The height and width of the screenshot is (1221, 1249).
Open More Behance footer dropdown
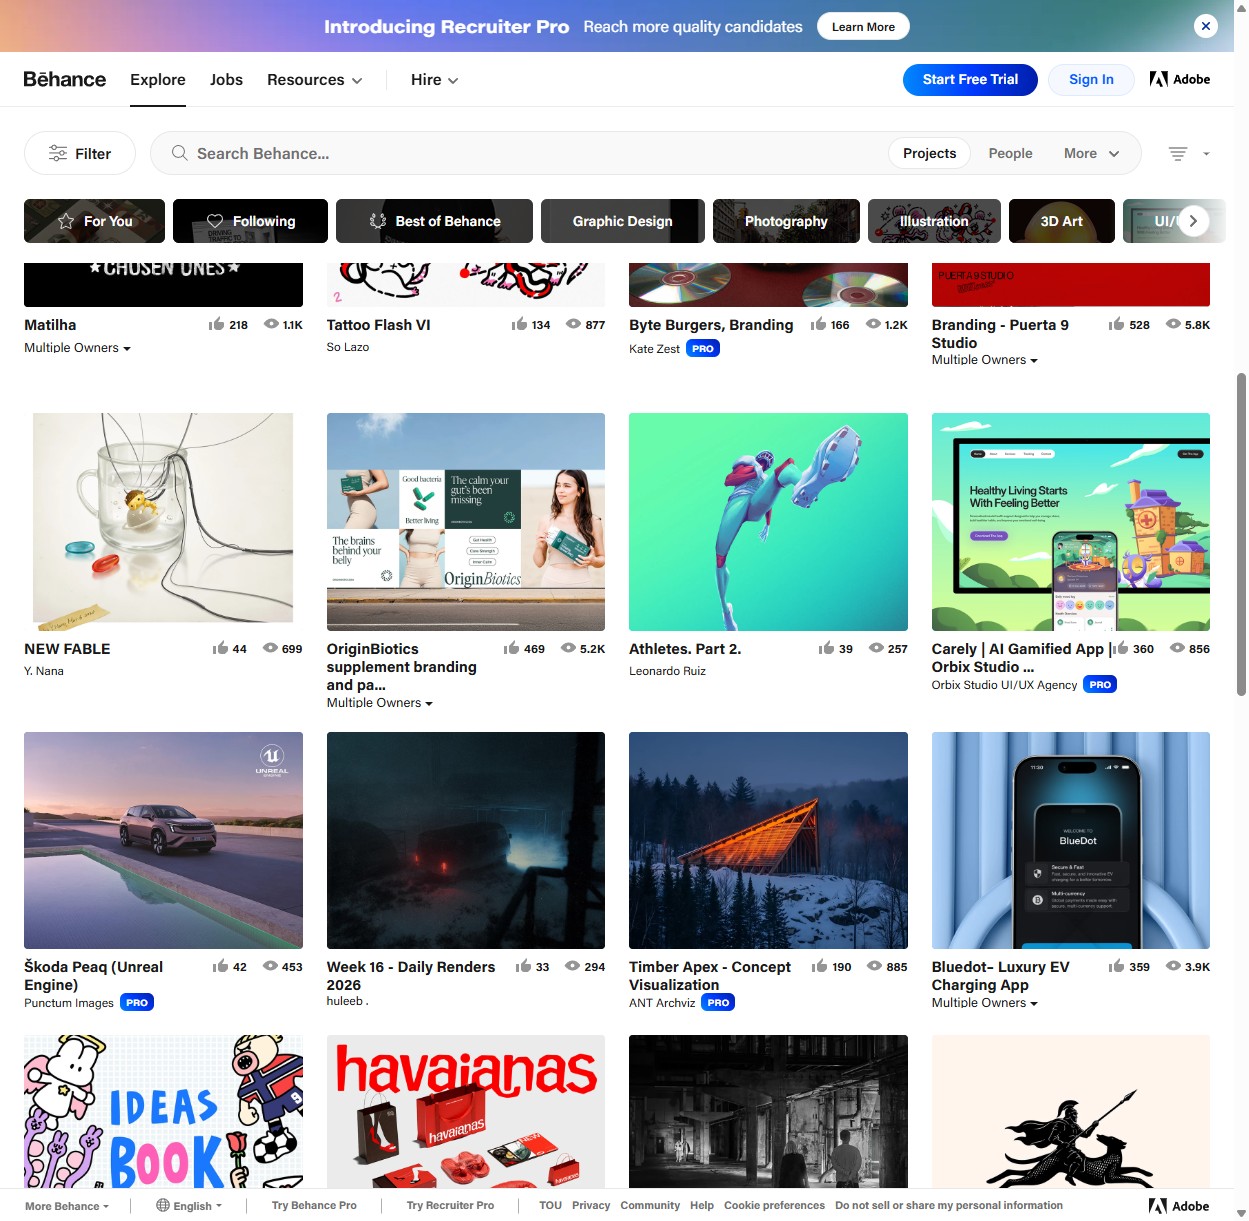67,1206
